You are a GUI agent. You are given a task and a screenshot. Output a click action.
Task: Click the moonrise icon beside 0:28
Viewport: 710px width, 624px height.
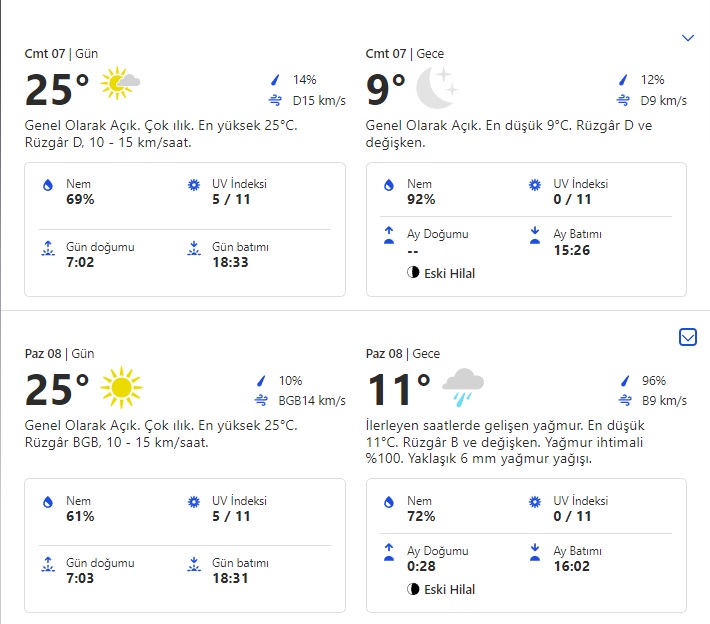click(x=389, y=551)
